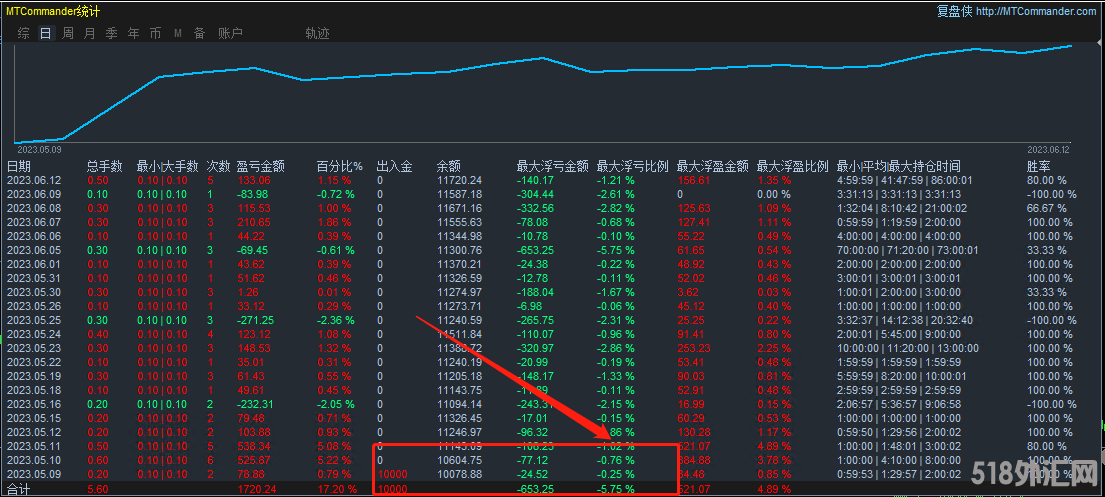The height and width of the screenshot is (497, 1105).
Task: Open the 备 notes tab
Action: pos(199,33)
